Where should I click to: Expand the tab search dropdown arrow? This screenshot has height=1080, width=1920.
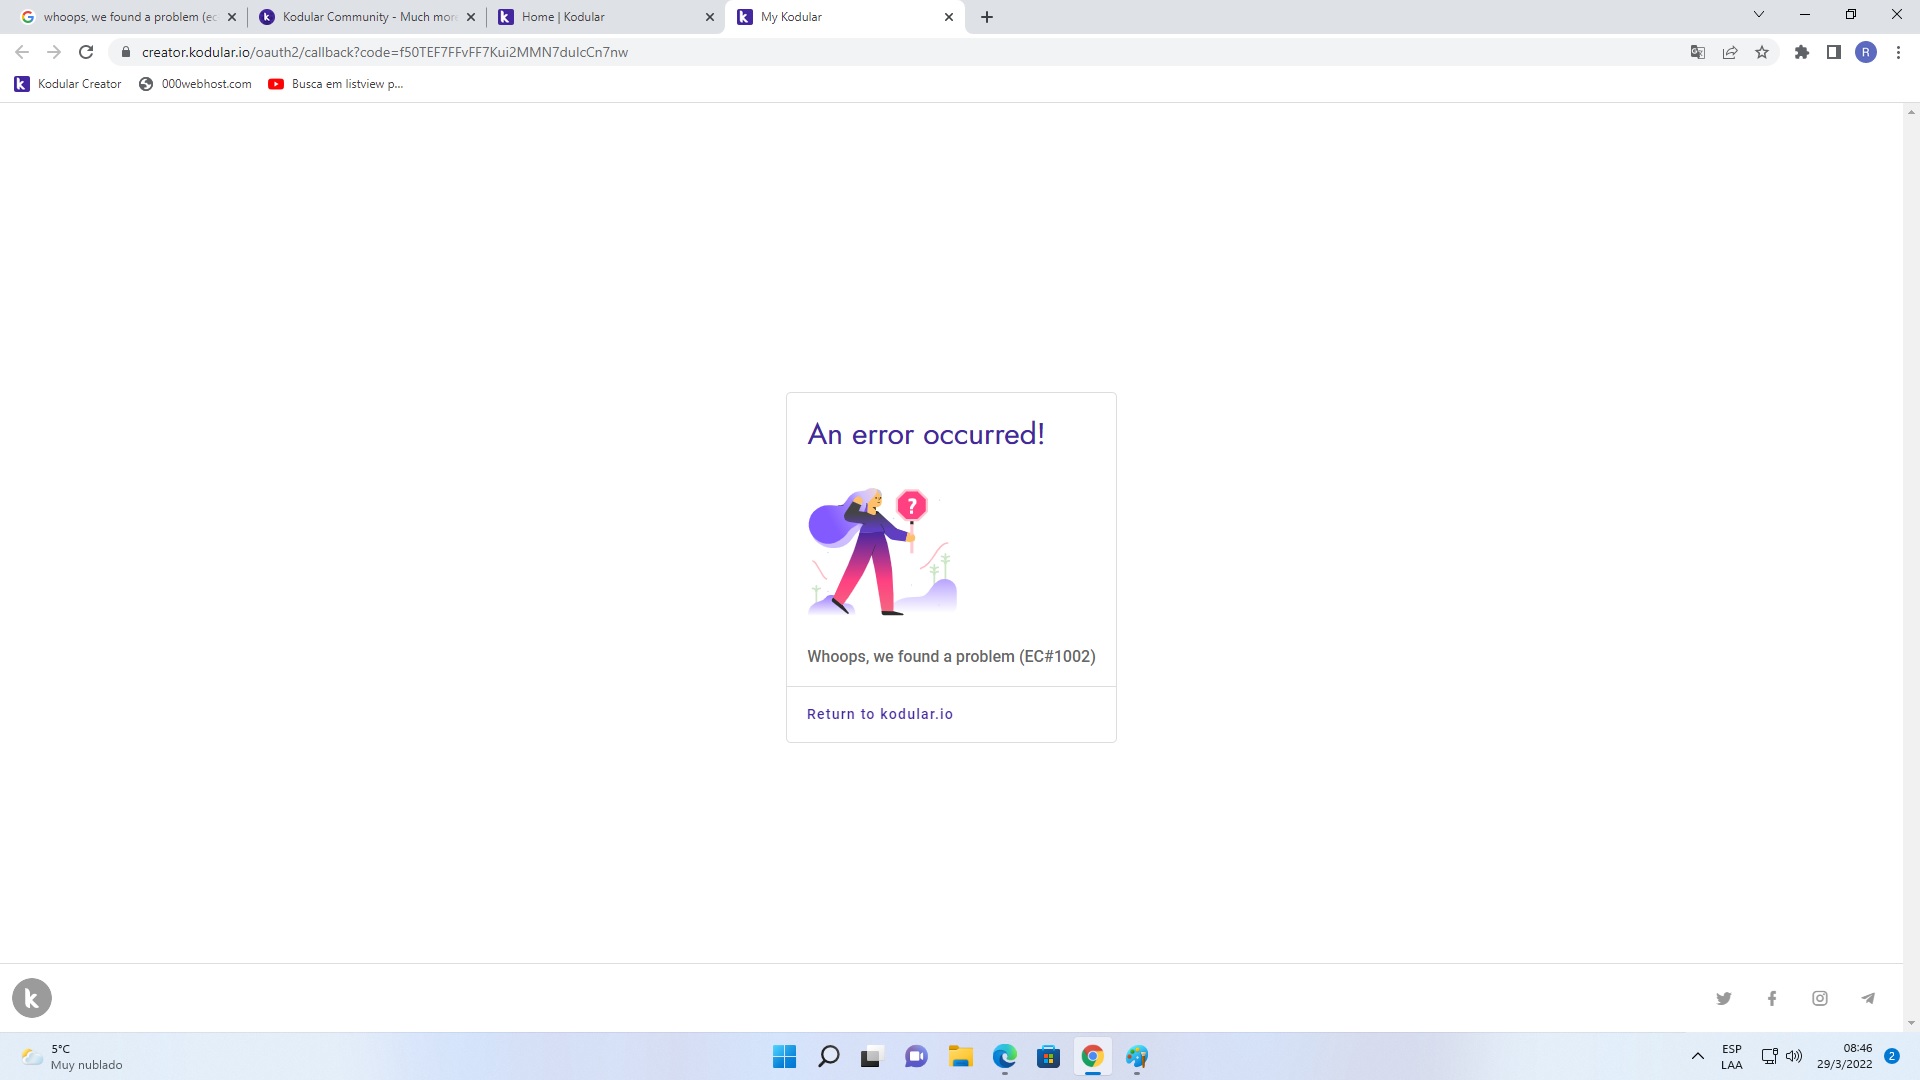1759,15
